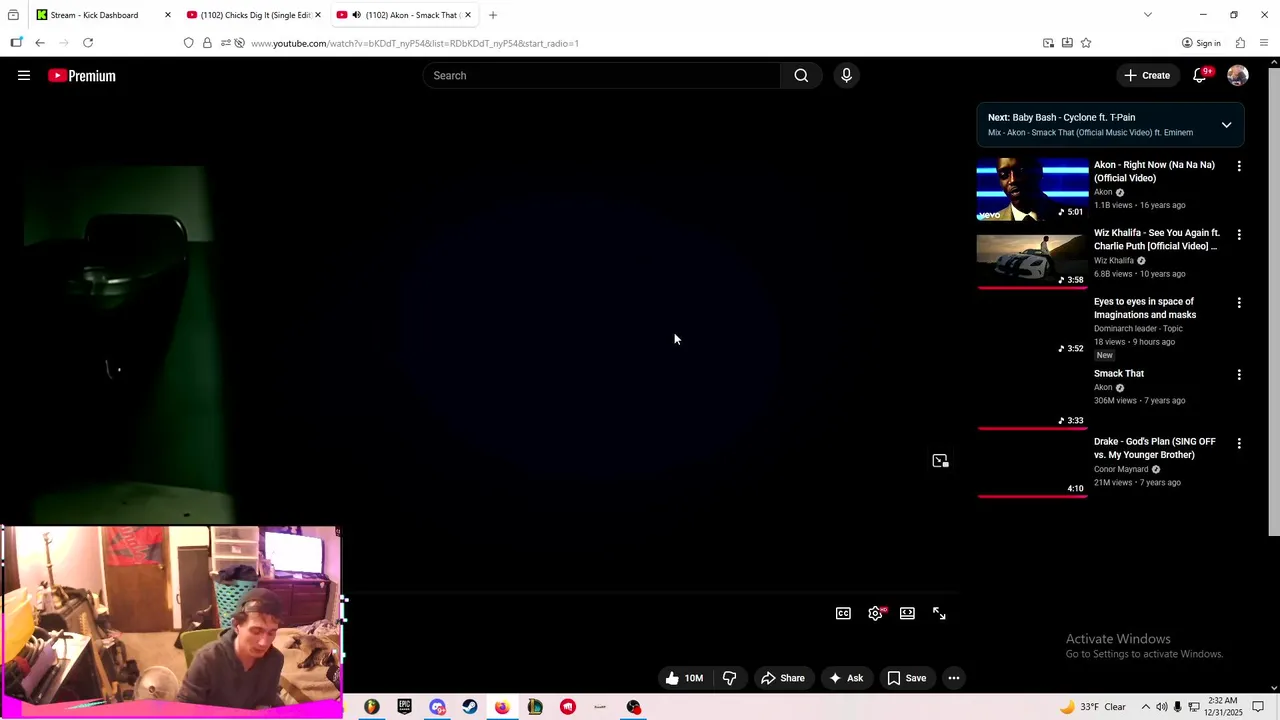
Task: Expand the Mix playlist panel chevron
Action: click(x=1226, y=125)
